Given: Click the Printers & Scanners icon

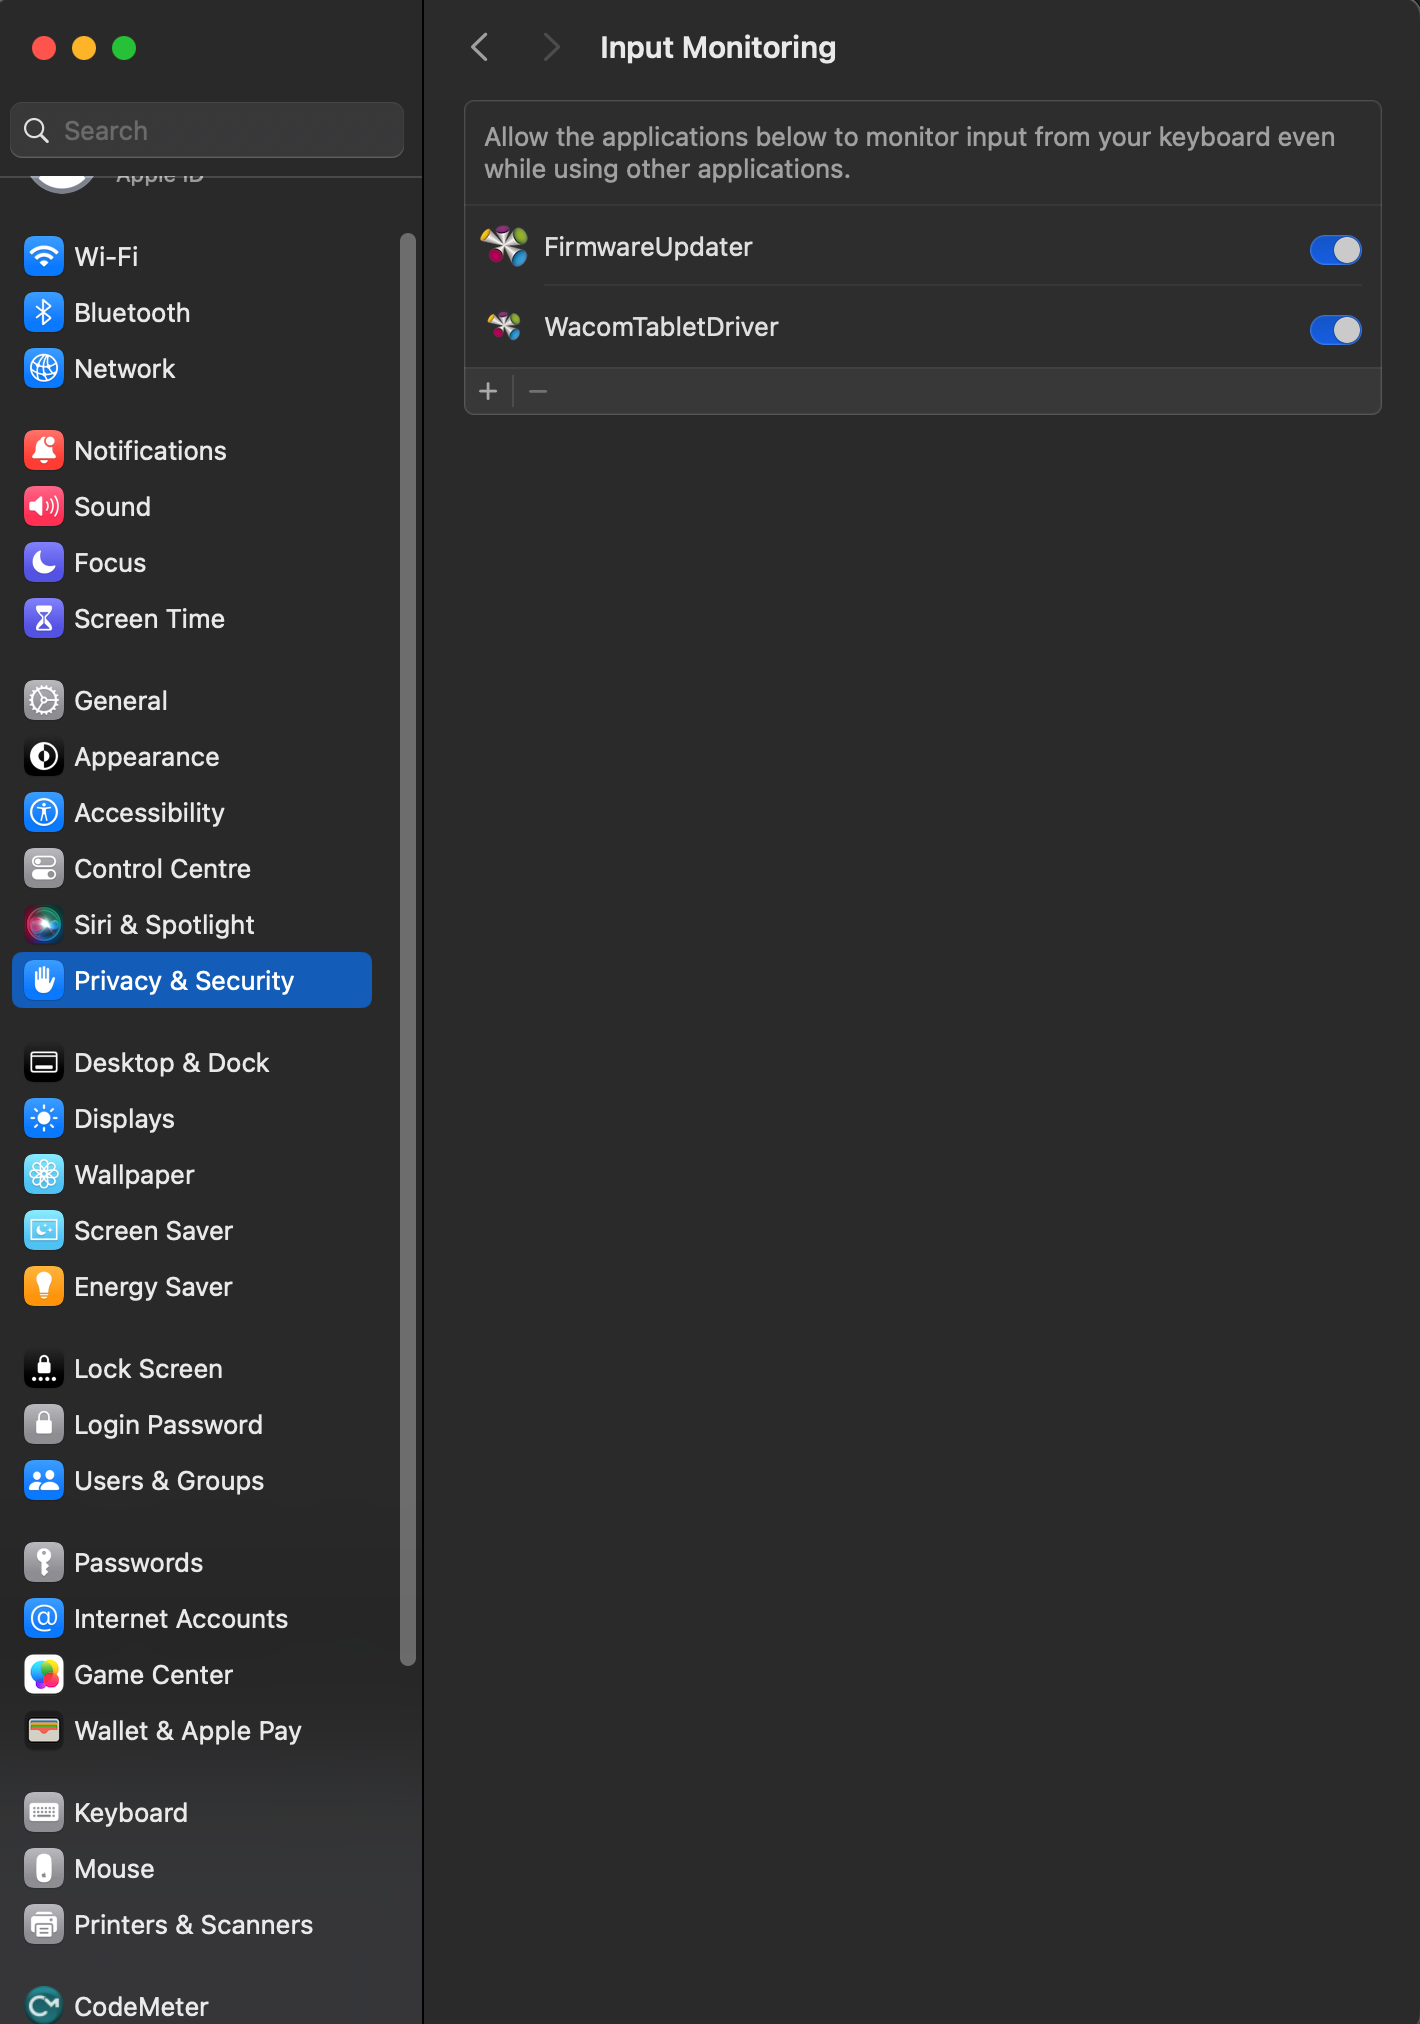Looking at the screenshot, I should tap(44, 1925).
